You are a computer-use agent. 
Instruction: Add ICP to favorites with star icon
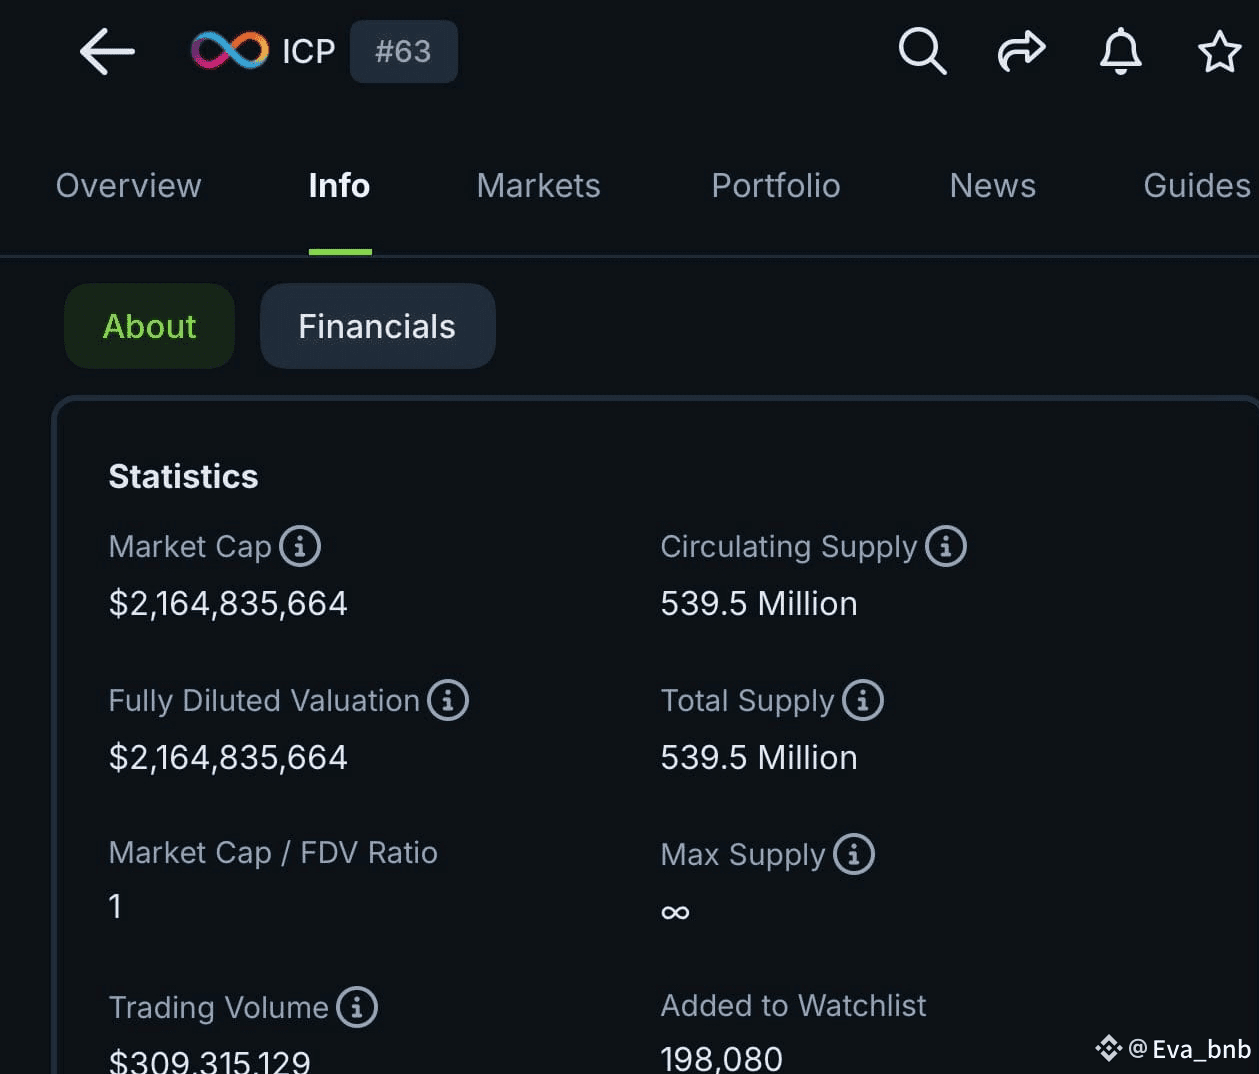tap(1219, 51)
